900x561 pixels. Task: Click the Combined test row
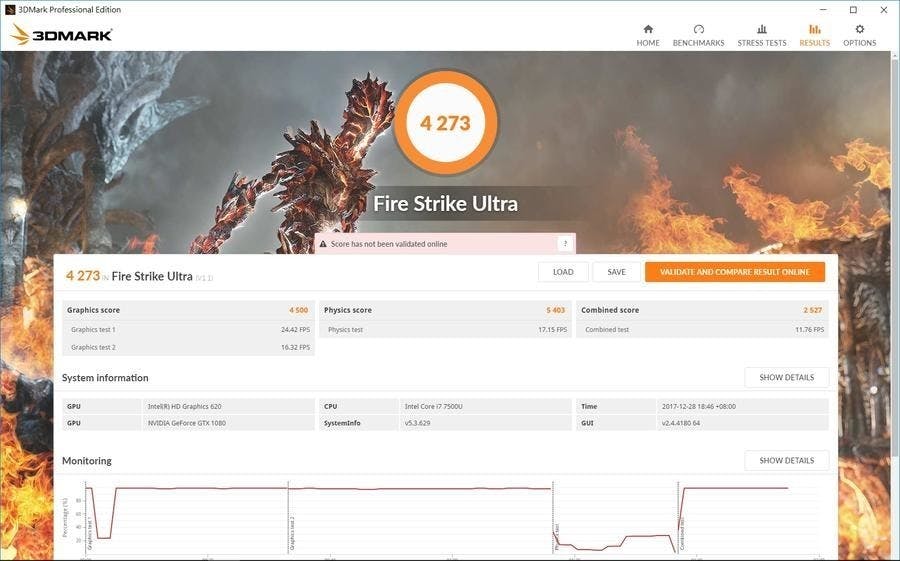[x=703, y=330]
